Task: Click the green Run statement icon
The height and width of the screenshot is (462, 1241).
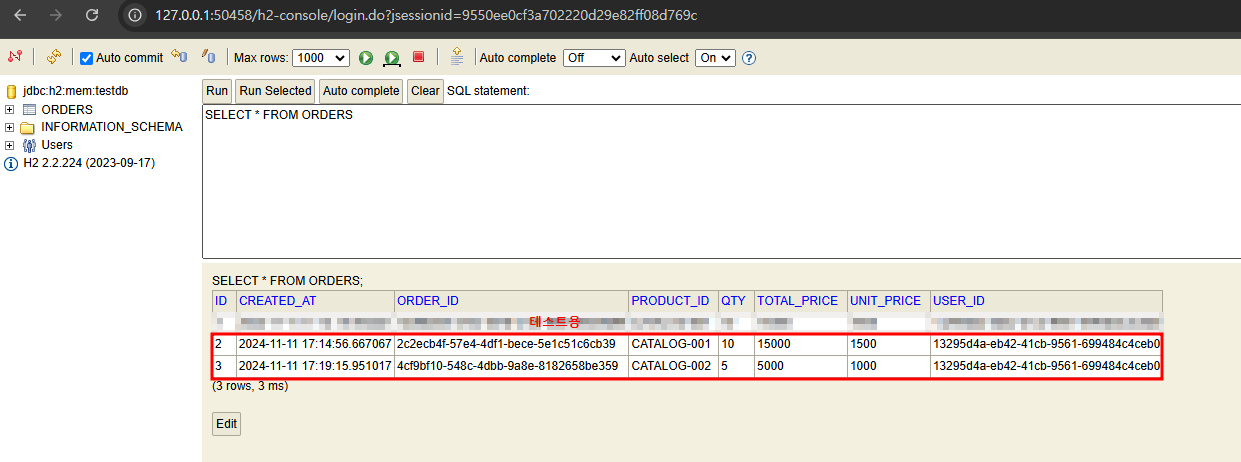Action: (366, 58)
